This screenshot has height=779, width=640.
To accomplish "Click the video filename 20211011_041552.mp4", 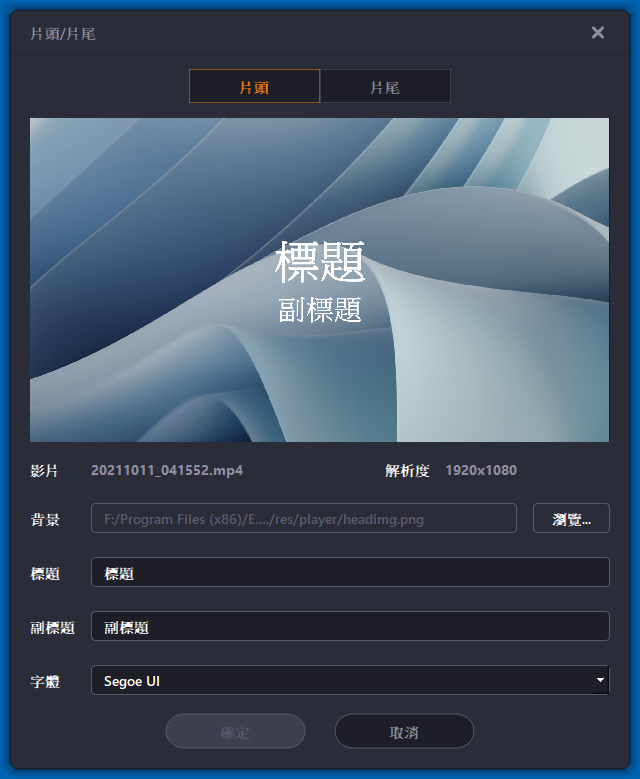I will point(167,470).
